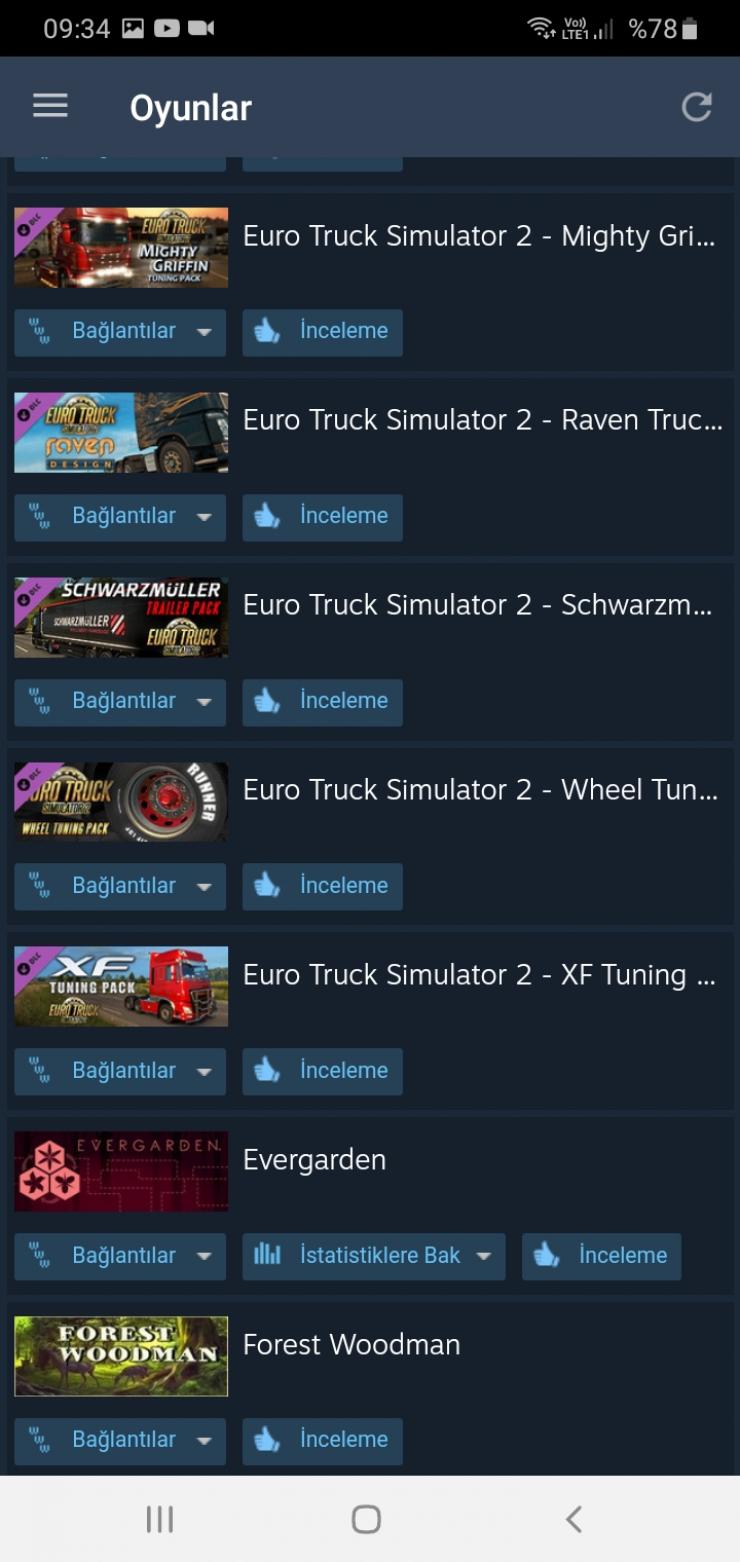Click İnceleme button for Forest Woodman
The height and width of the screenshot is (1562, 740).
click(x=322, y=1440)
